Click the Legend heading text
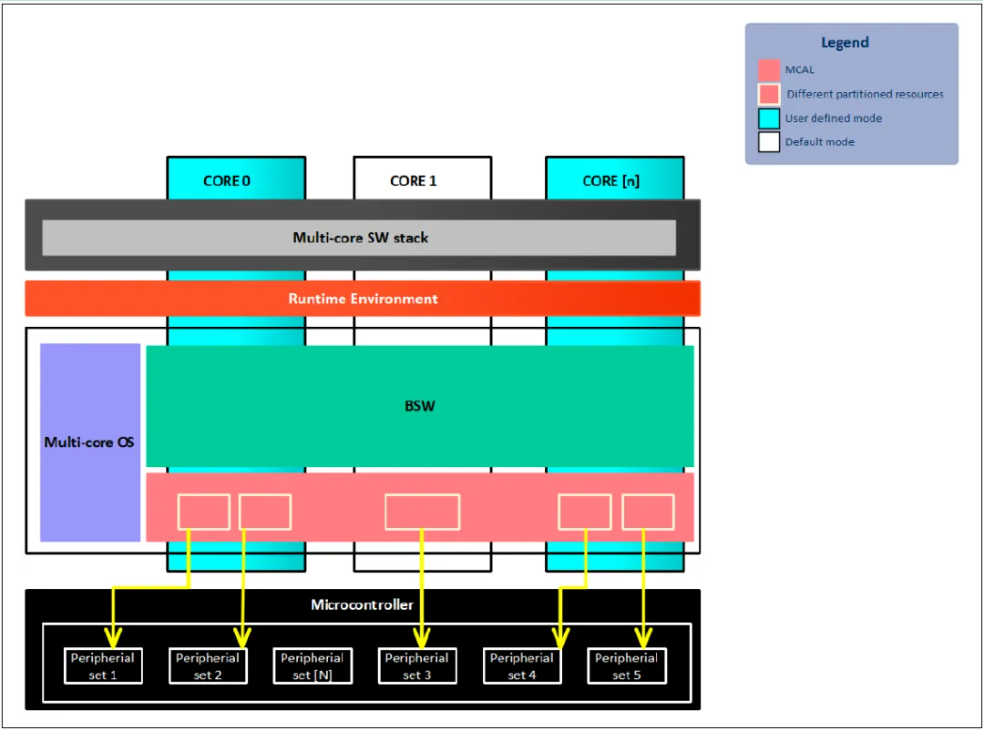 point(845,43)
